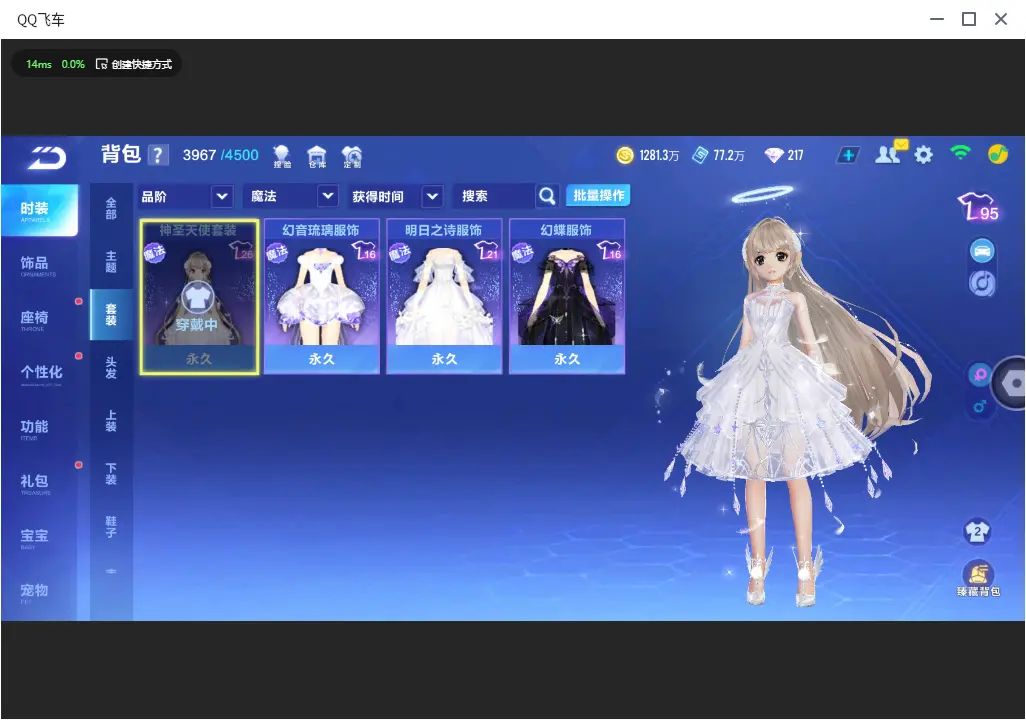Click the 77.2万 coupon balance

point(729,156)
